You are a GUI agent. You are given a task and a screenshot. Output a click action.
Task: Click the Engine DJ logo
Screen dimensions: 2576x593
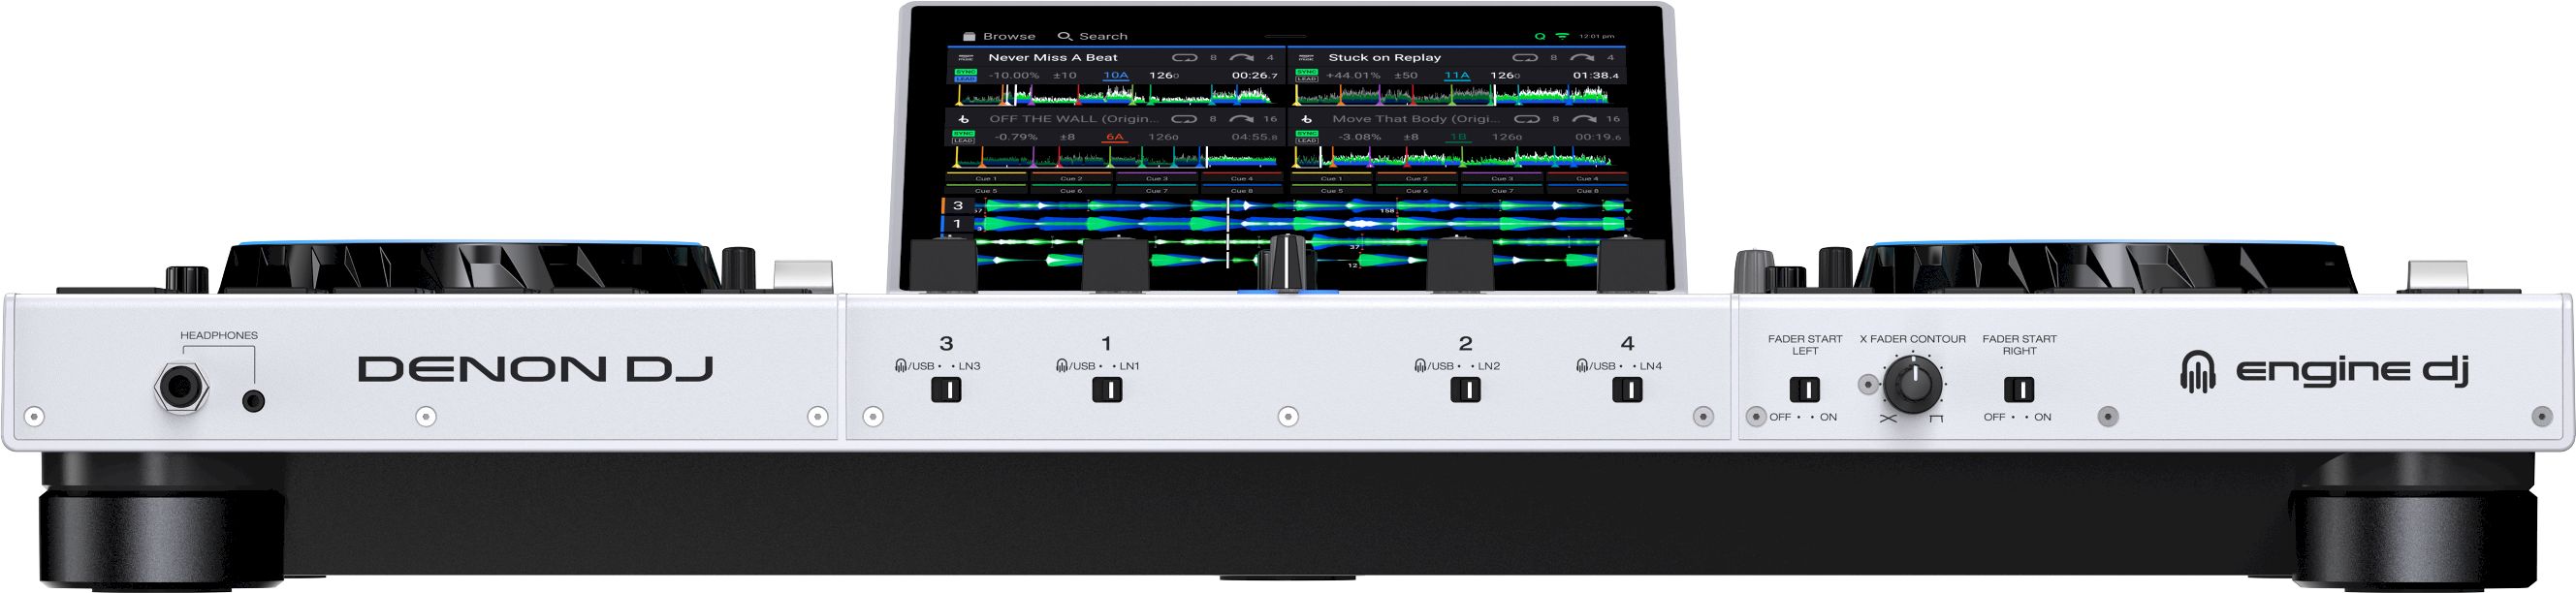2323,370
